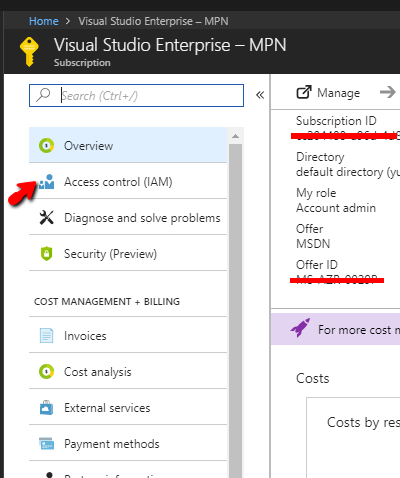
Task: Select the My role label
Action: [316, 193]
